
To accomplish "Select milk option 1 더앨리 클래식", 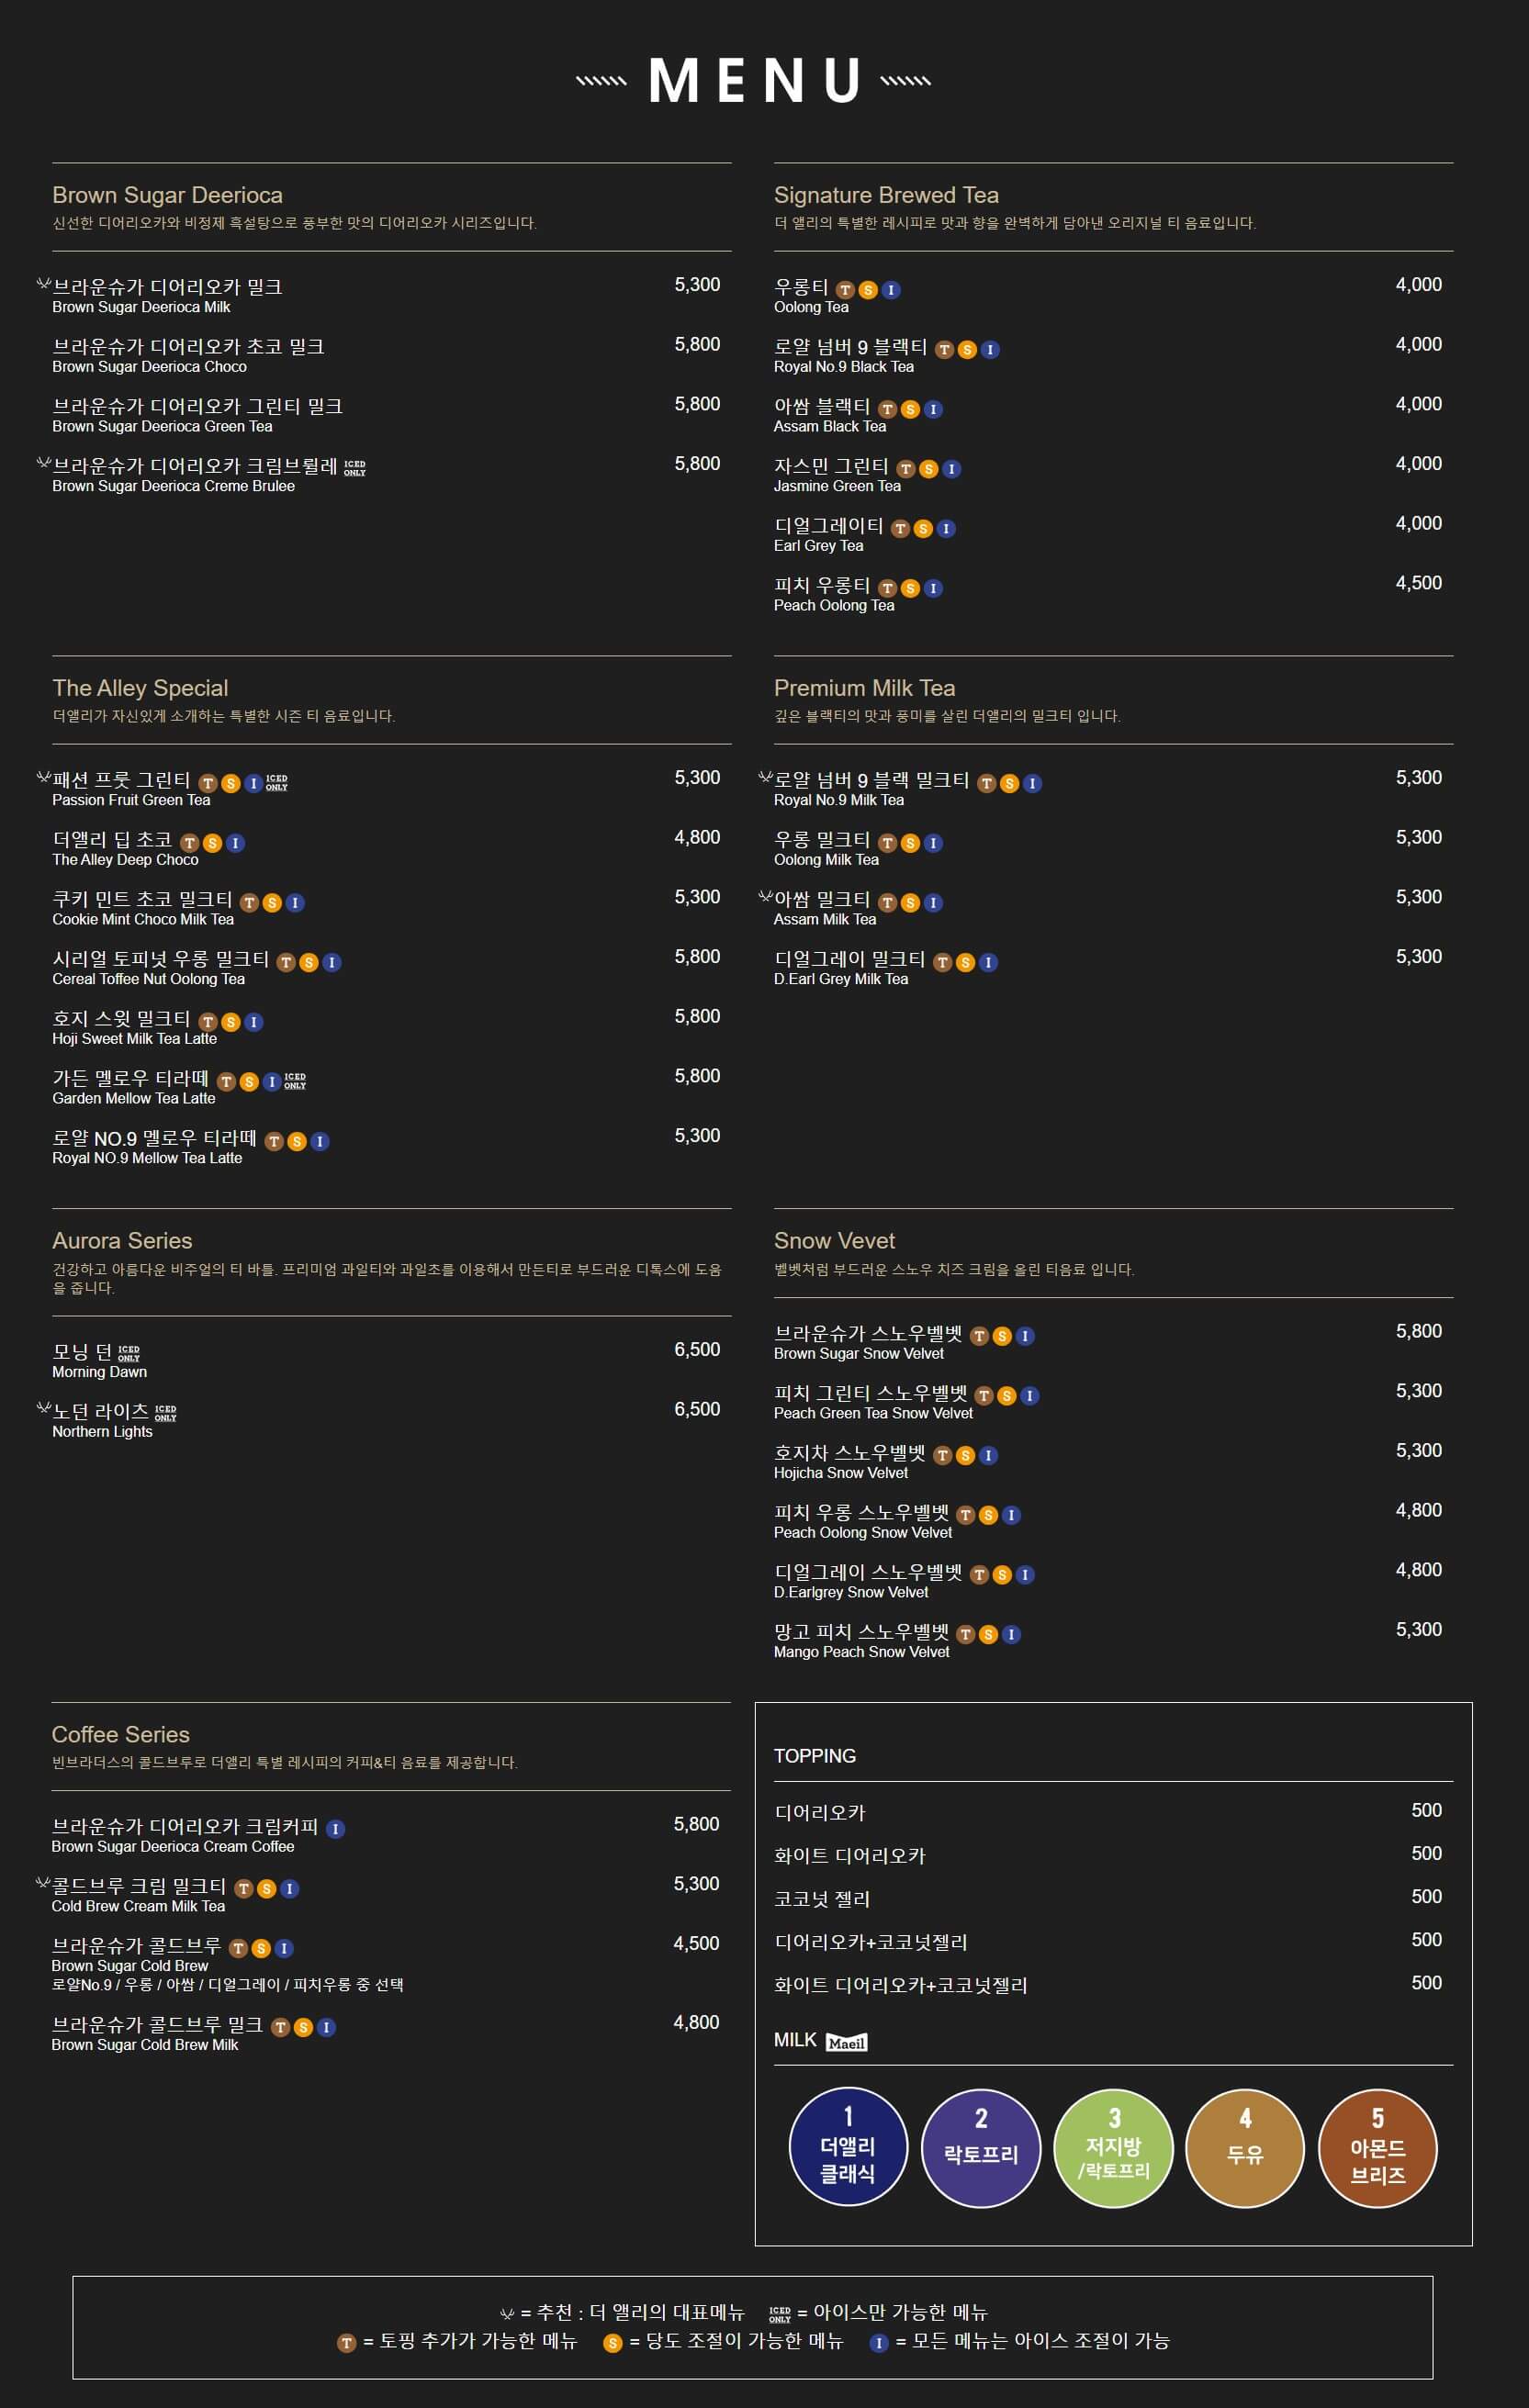I will click(x=848, y=2147).
